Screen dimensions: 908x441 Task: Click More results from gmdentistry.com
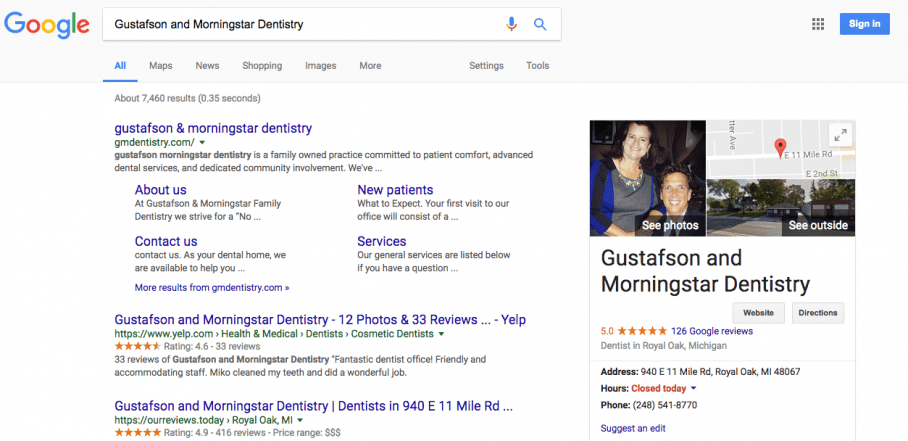[x=212, y=287]
